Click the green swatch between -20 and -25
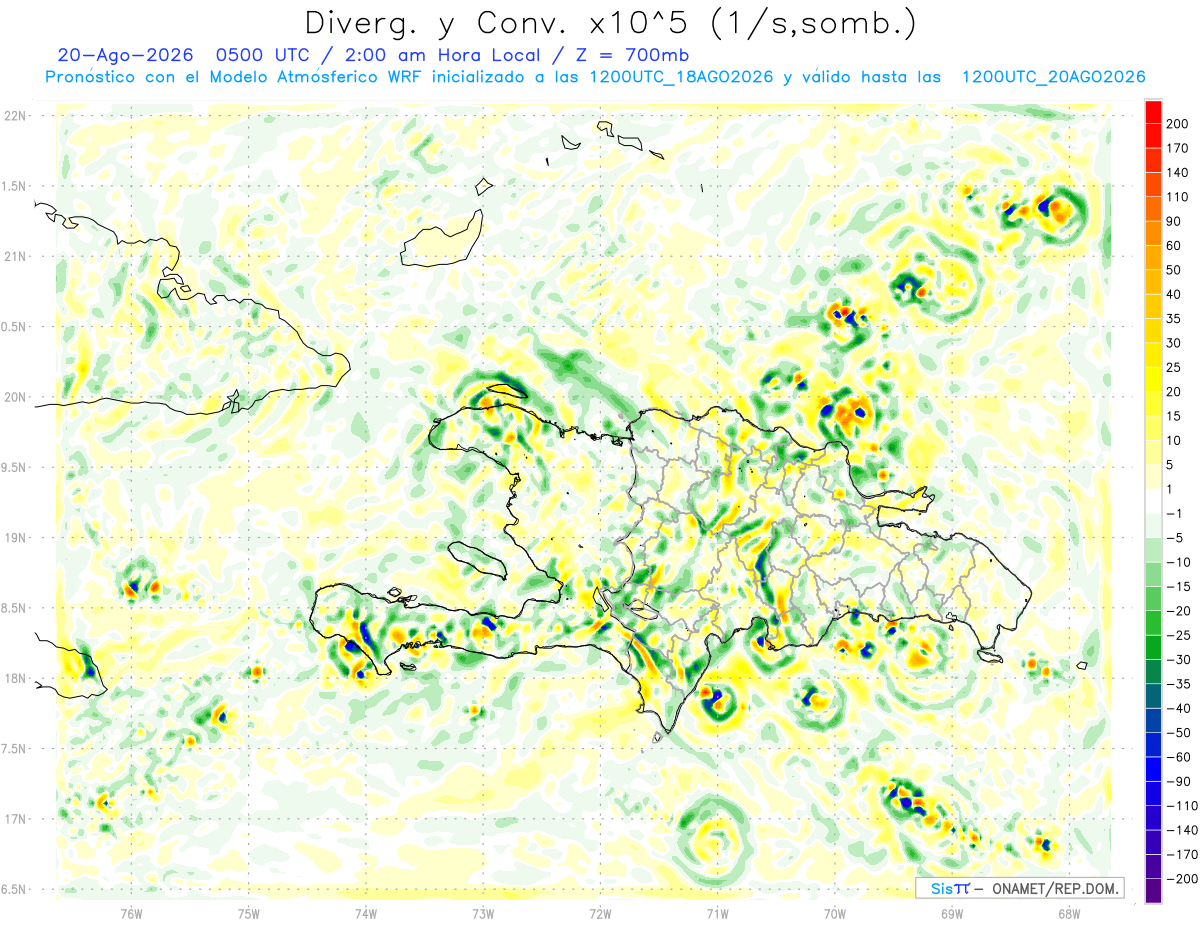 tap(1153, 623)
